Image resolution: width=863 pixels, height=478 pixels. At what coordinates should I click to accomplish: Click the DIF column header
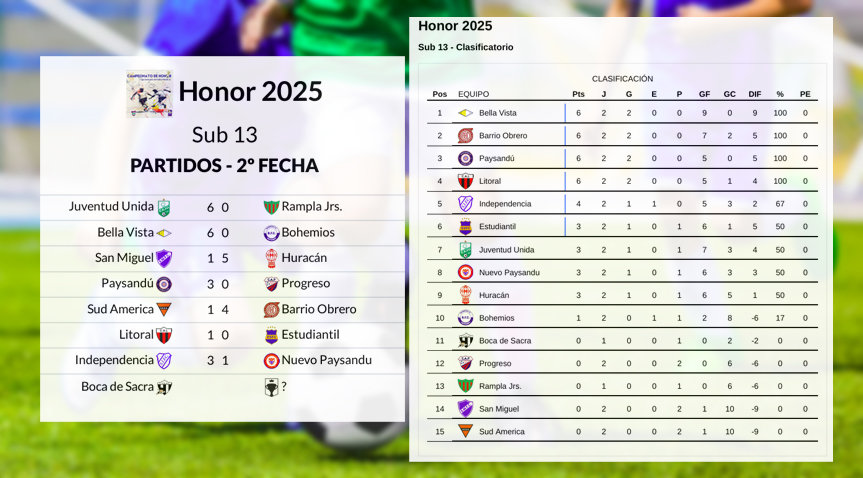tap(755, 94)
